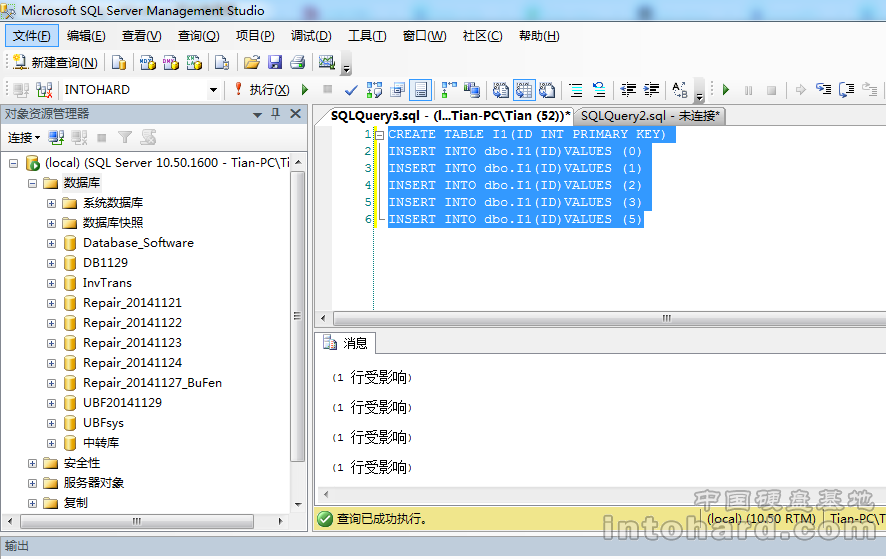Click Specify Values for Template Parameters icon
The image size is (886, 559).
pyautogui.click(x=680, y=90)
